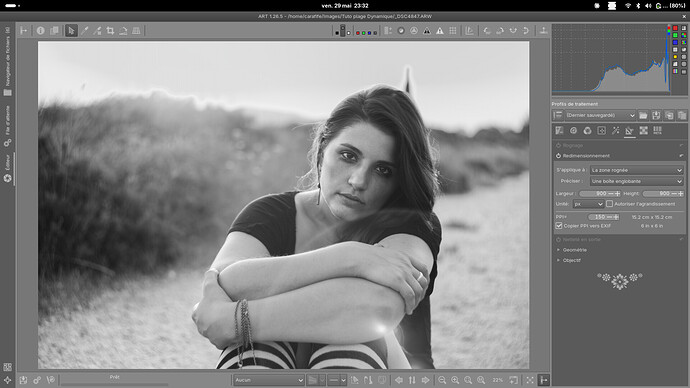Enable Autoriser l'agrandissement checkbox
The image size is (690, 388).
pyautogui.click(x=609, y=204)
